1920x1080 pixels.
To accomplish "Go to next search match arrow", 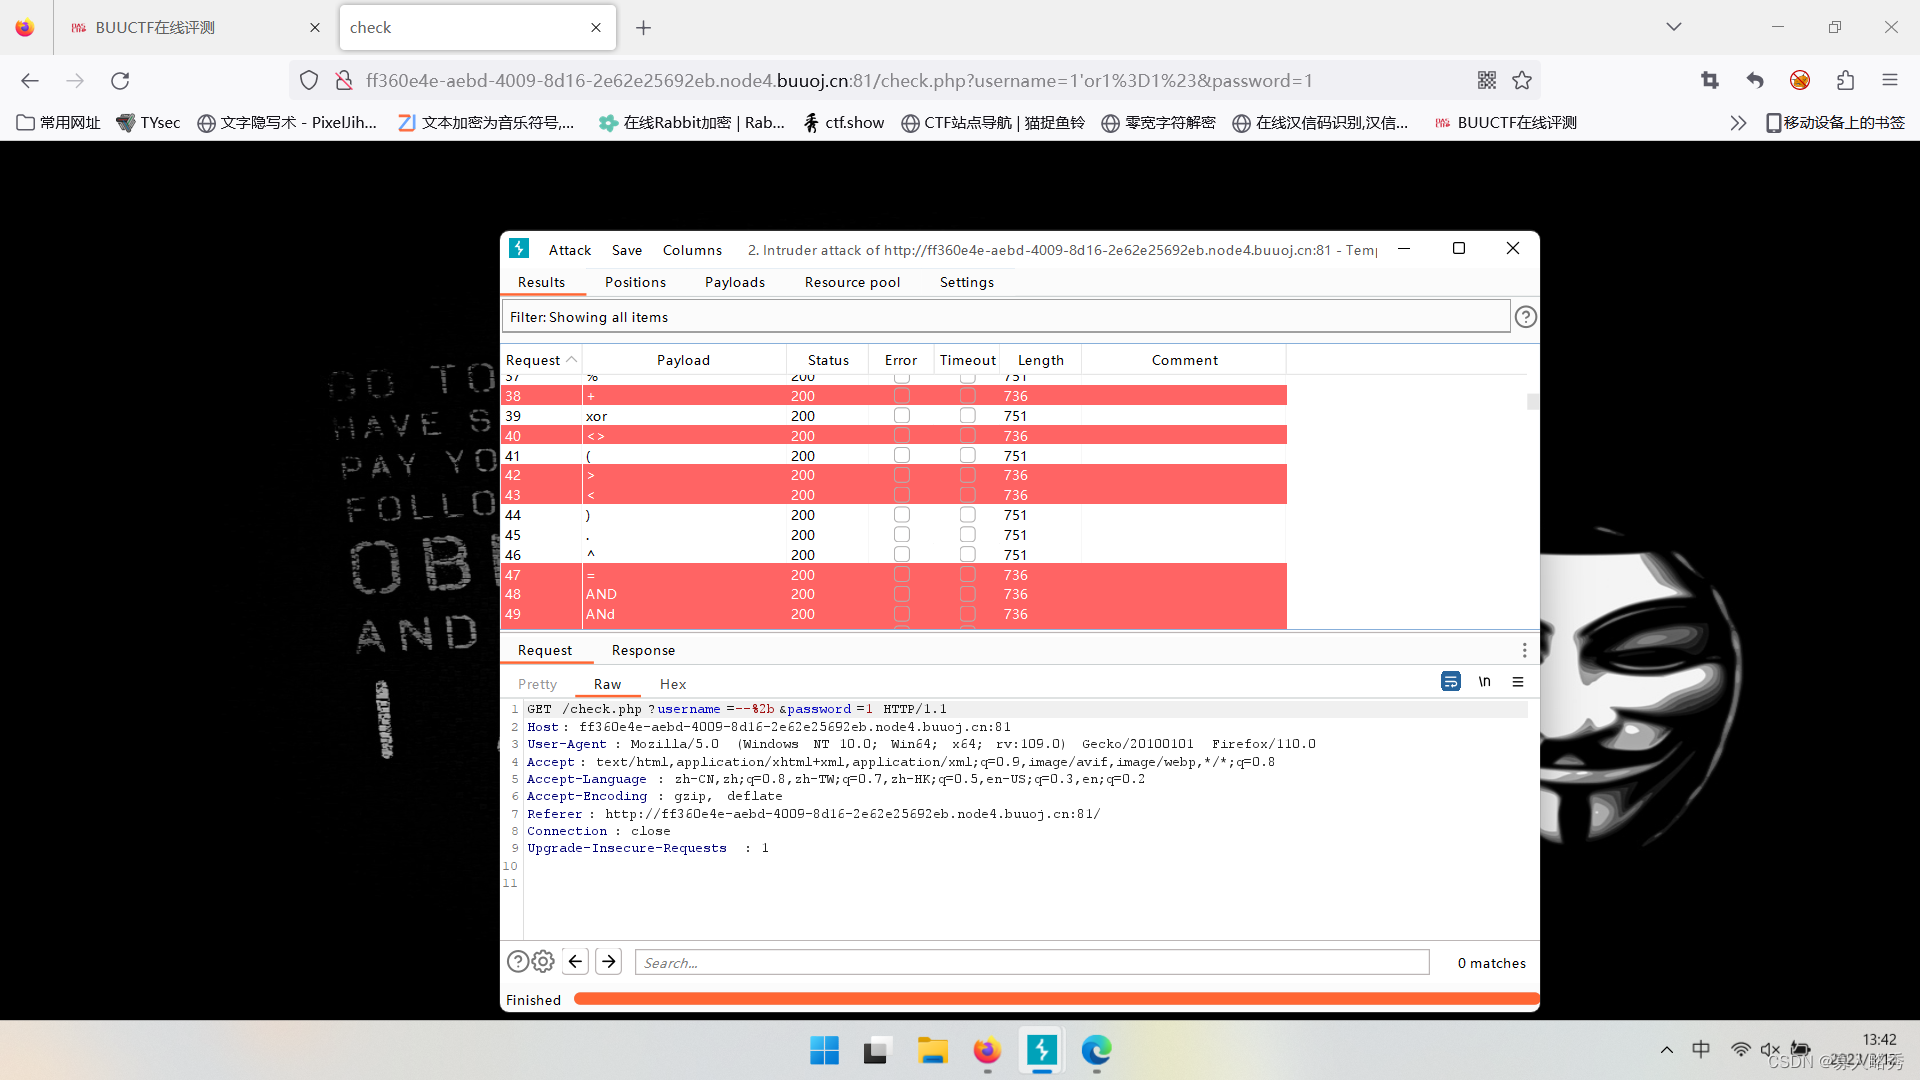I will (x=609, y=962).
